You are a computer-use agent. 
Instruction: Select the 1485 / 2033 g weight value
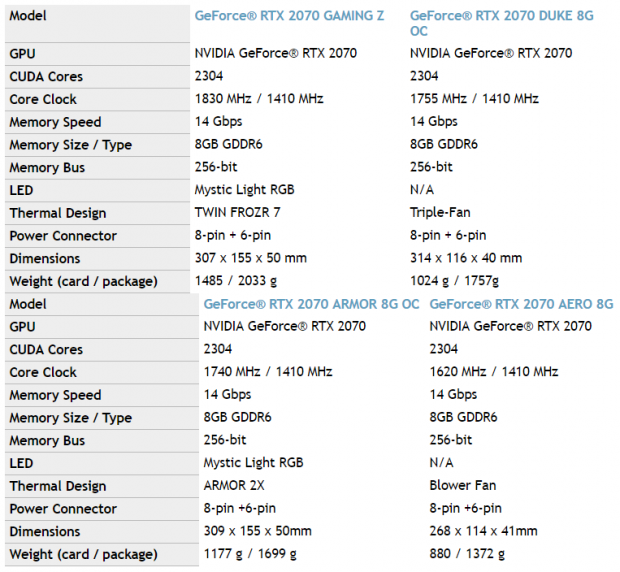coord(236,281)
